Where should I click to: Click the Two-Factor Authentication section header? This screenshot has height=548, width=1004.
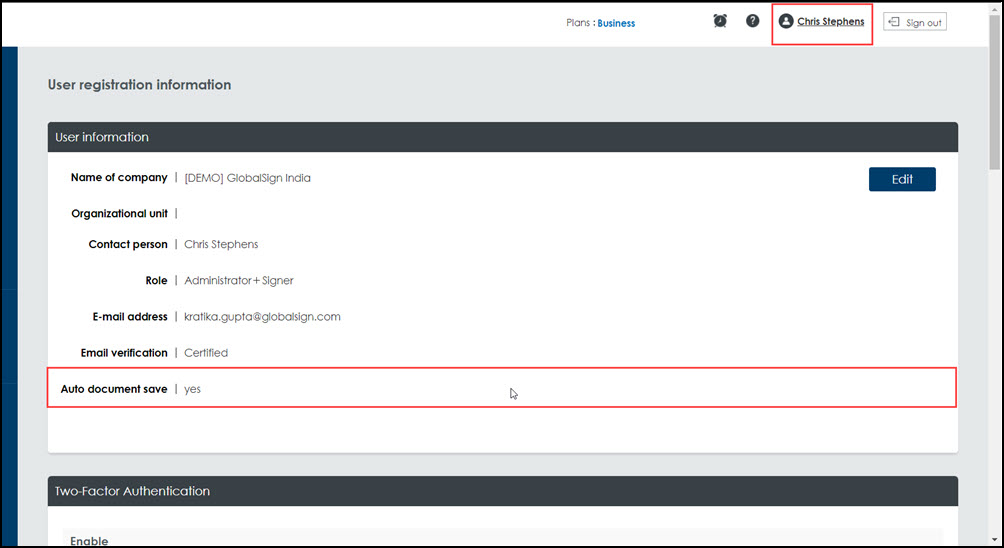click(x=503, y=491)
